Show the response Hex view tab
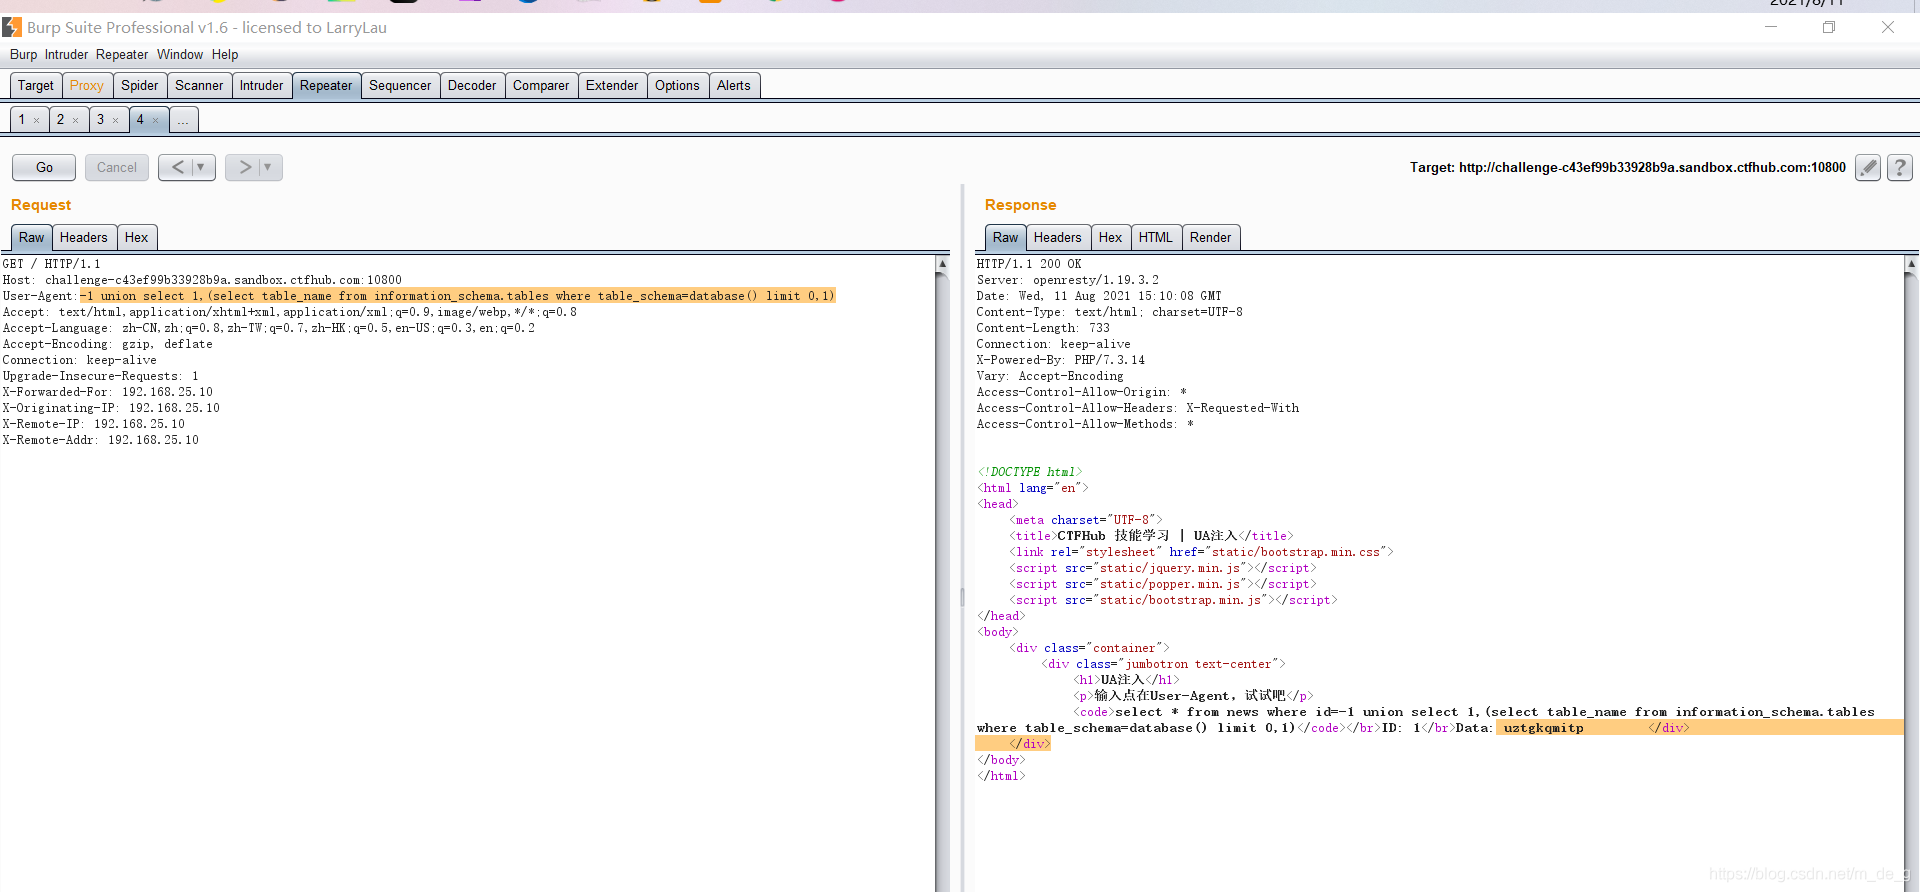The width and height of the screenshot is (1920, 892). coord(1110,238)
